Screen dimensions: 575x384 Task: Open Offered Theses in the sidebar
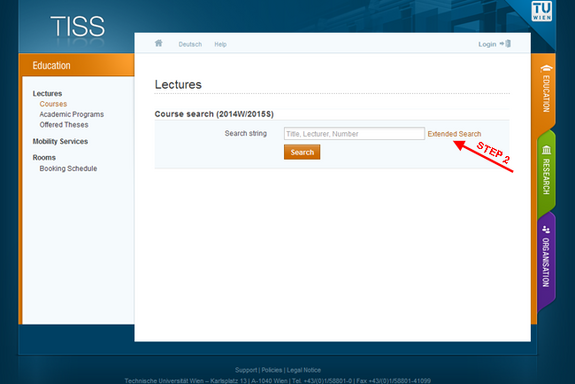coord(64,125)
